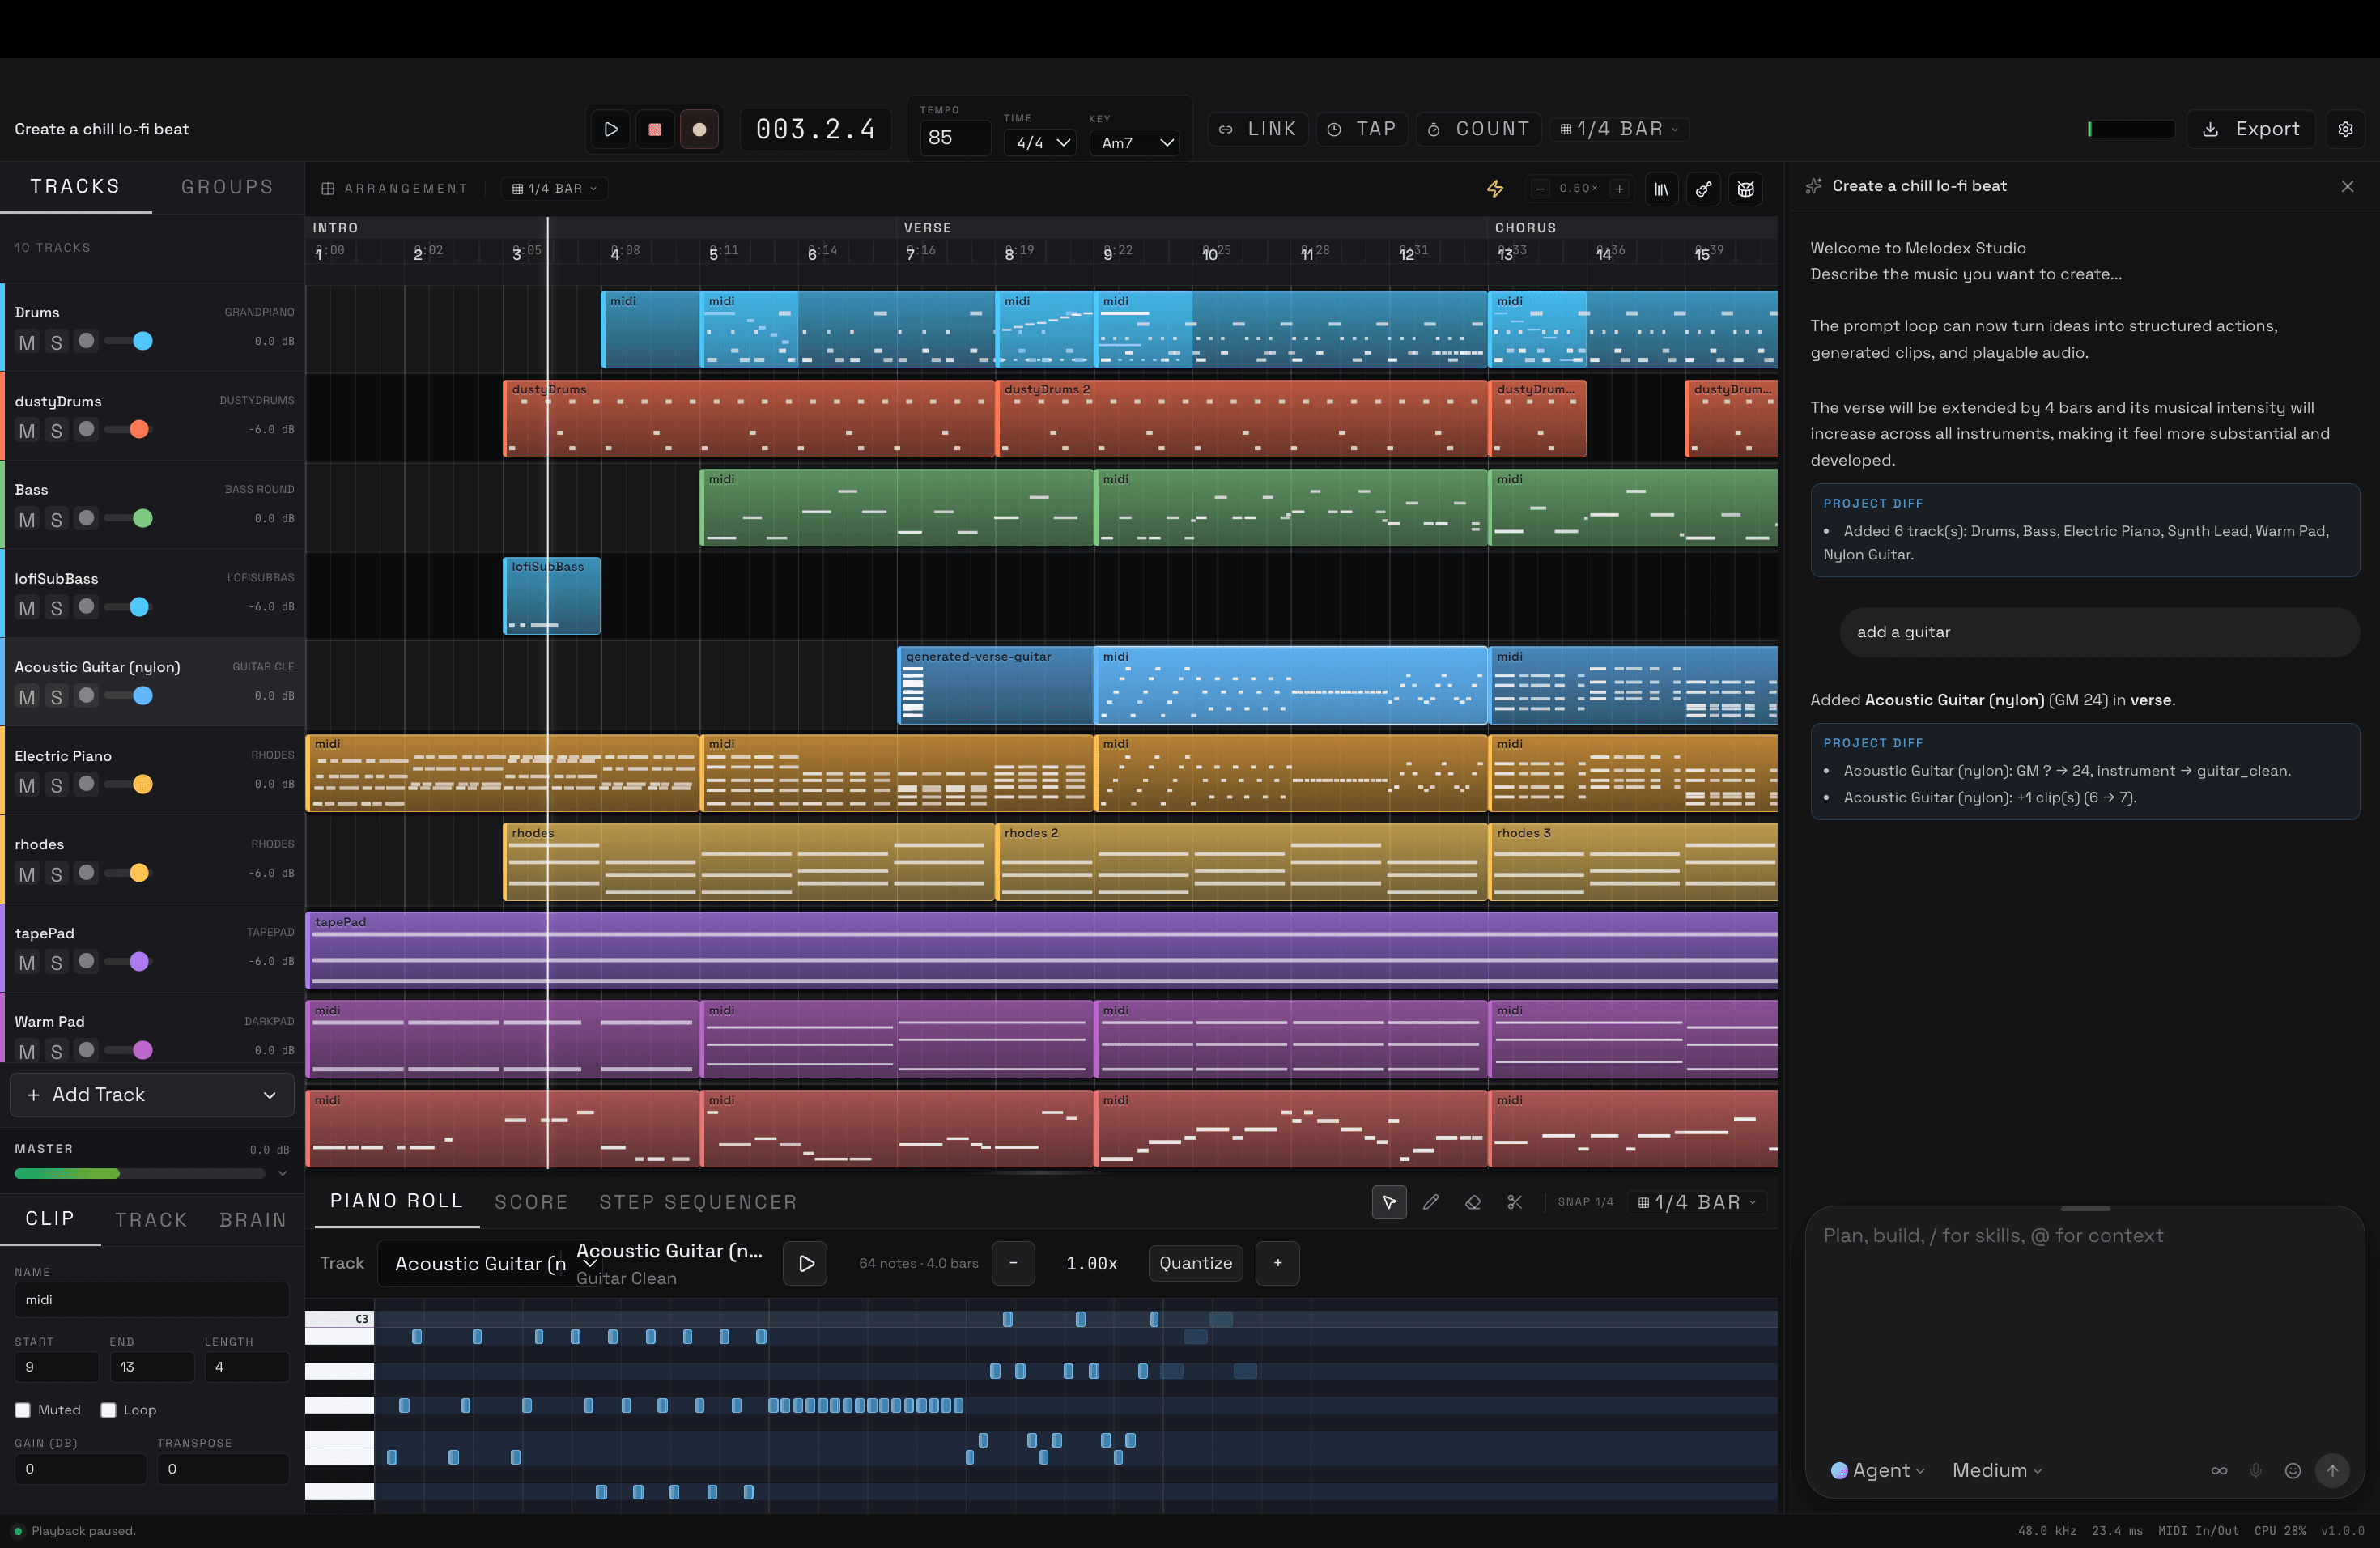Select the eraser tool in piano roll
The width and height of the screenshot is (2380, 1548).
(1473, 1202)
